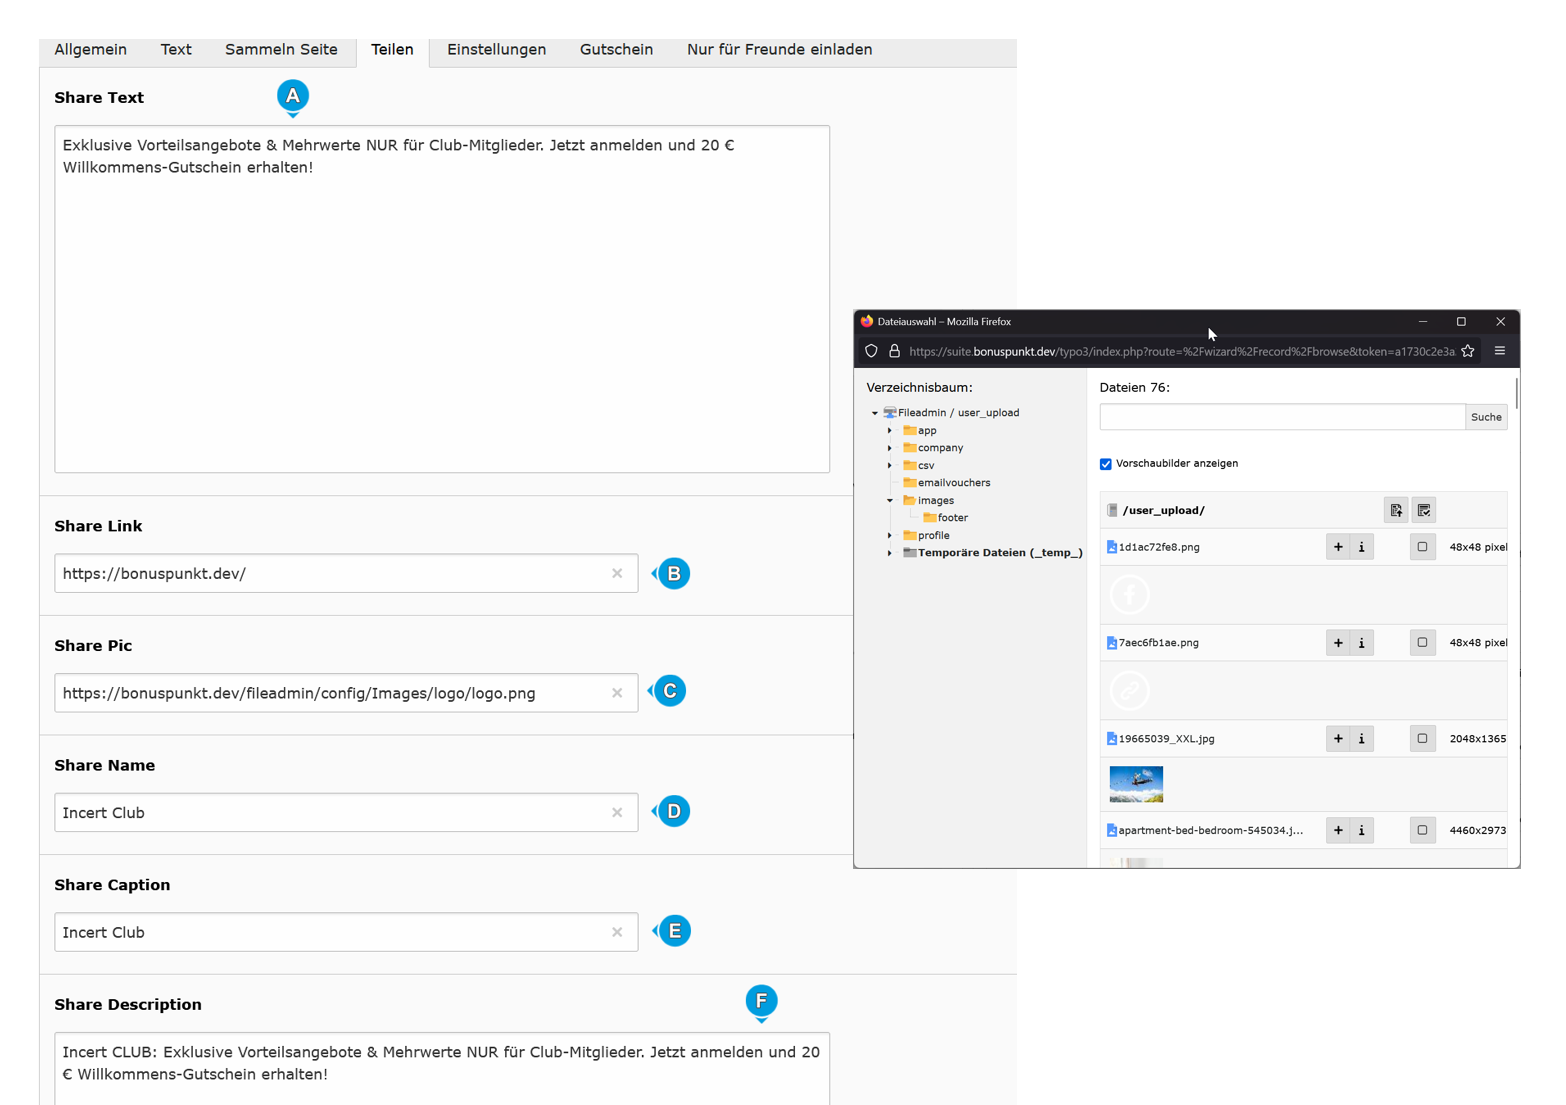Expand the company folder
The width and height of the screenshot is (1566, 1105).
click(890, 448)
